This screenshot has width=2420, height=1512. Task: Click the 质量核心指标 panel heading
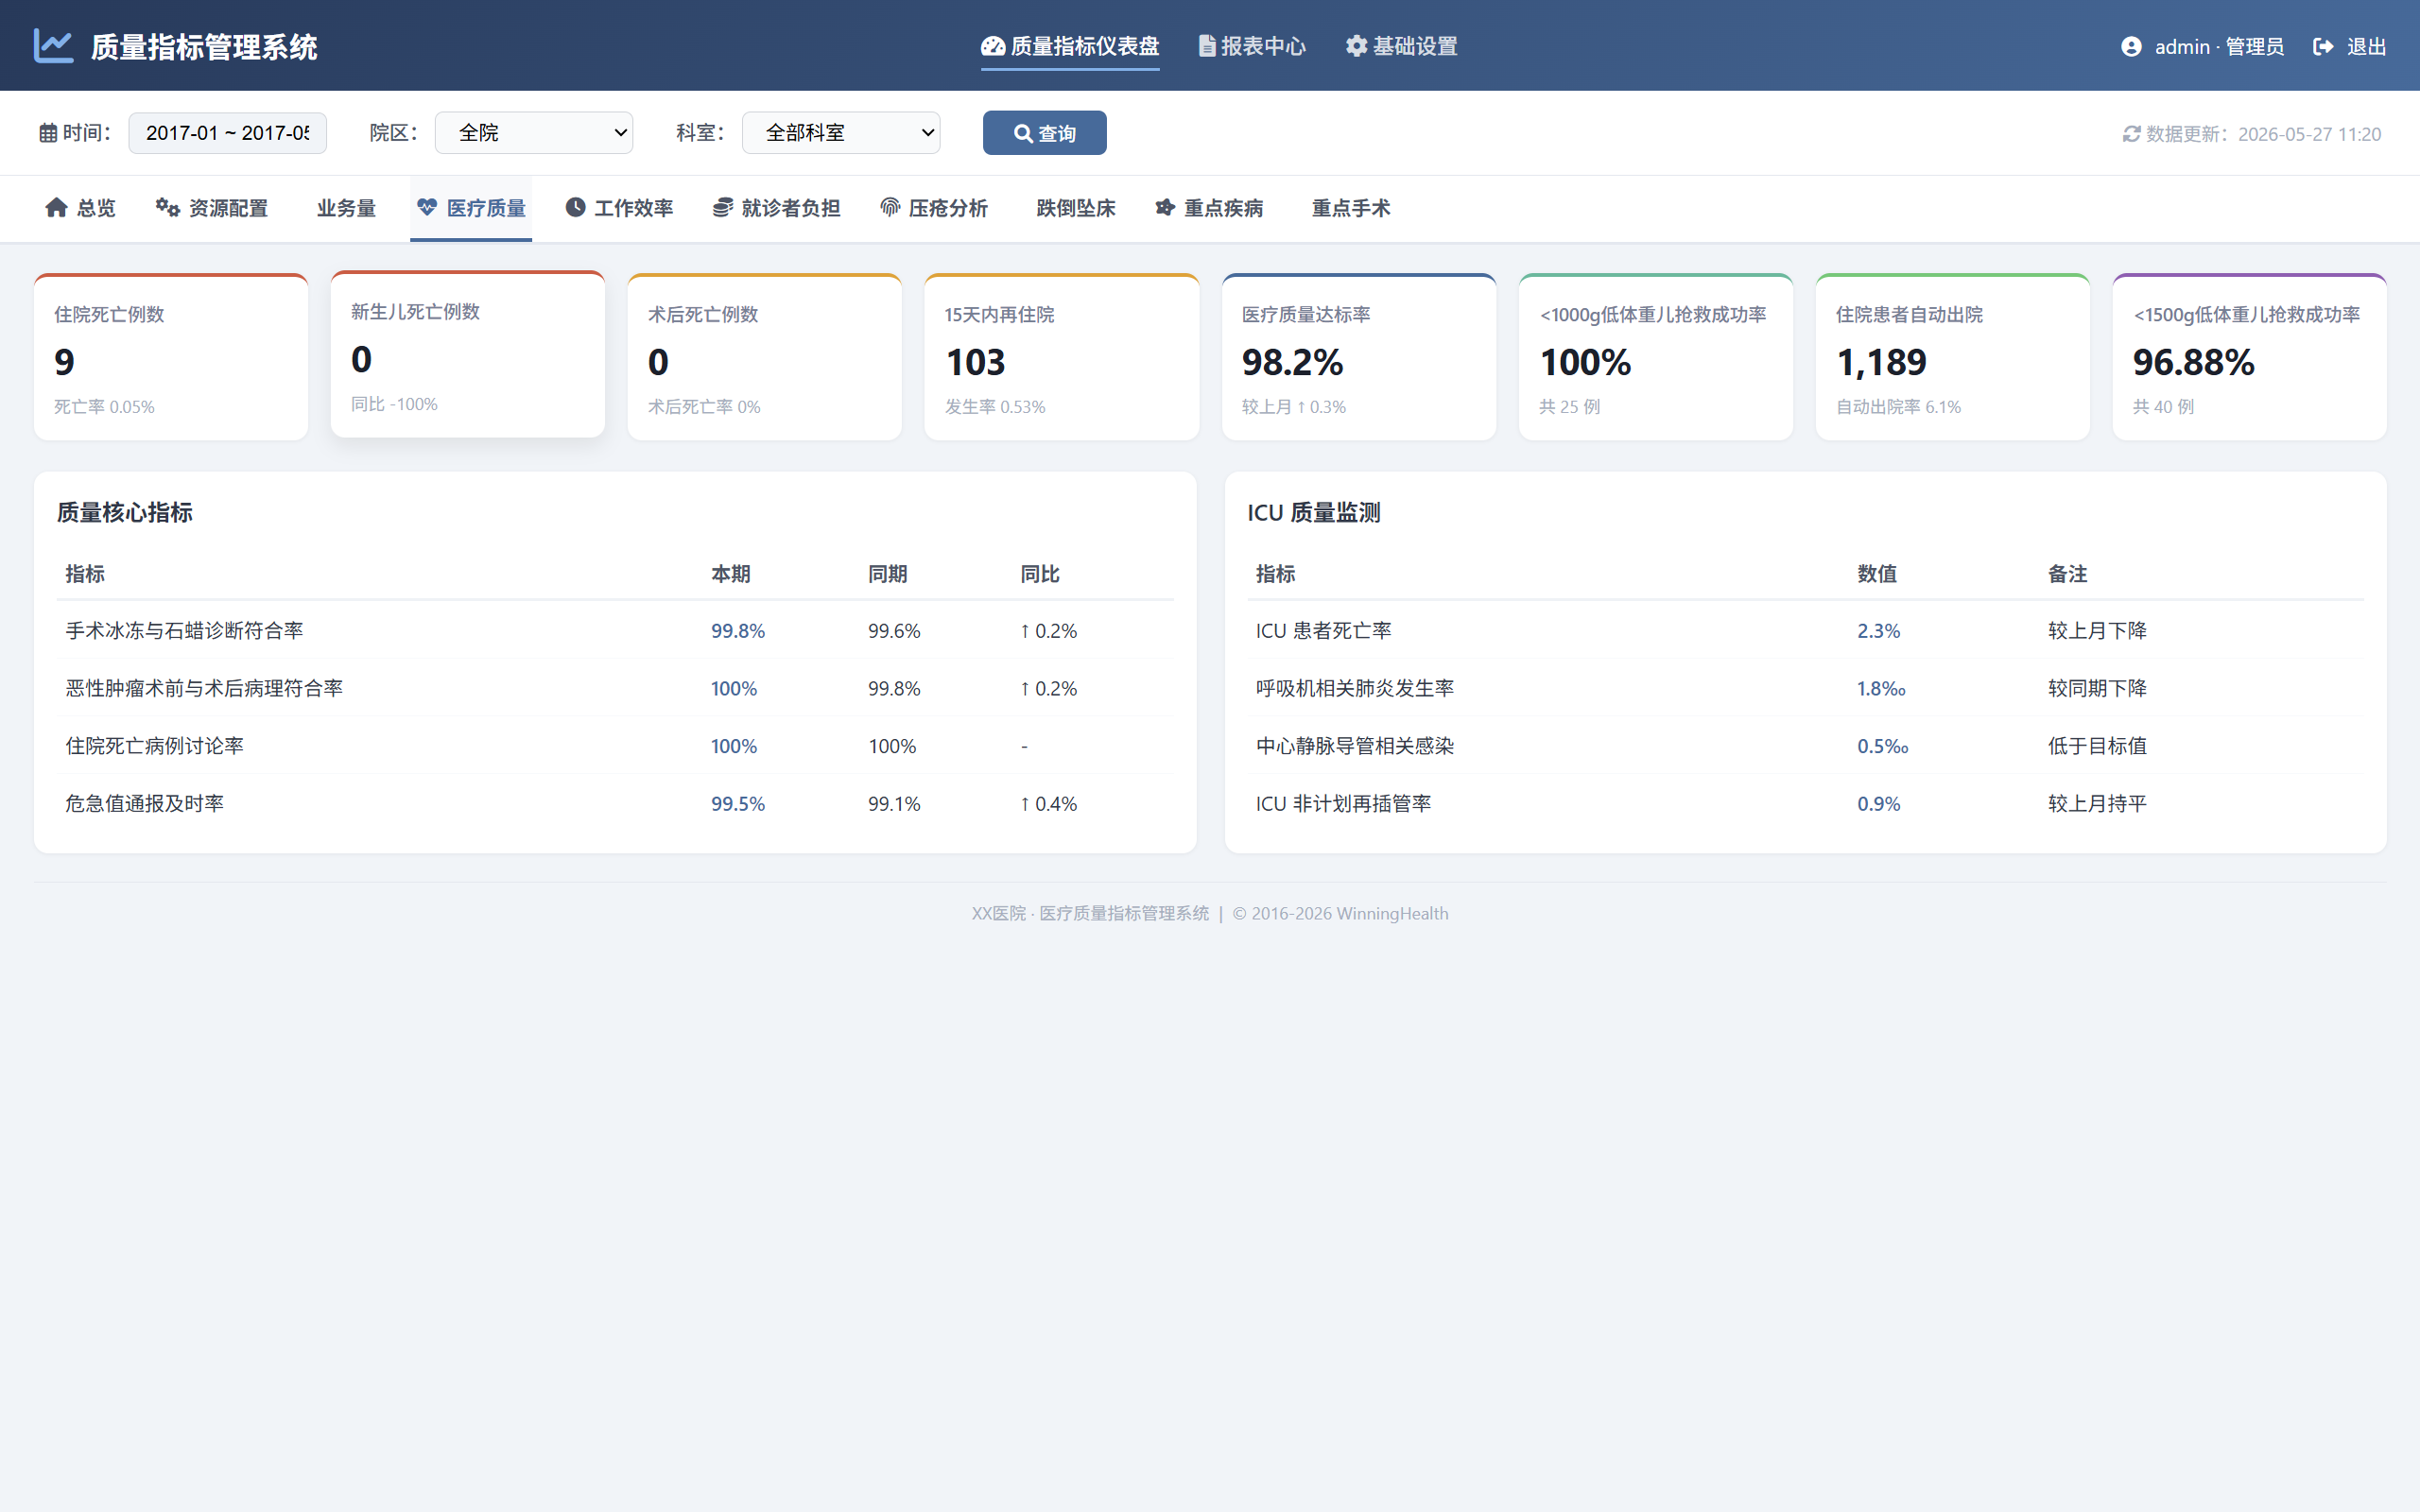click(x=125, y=513)
